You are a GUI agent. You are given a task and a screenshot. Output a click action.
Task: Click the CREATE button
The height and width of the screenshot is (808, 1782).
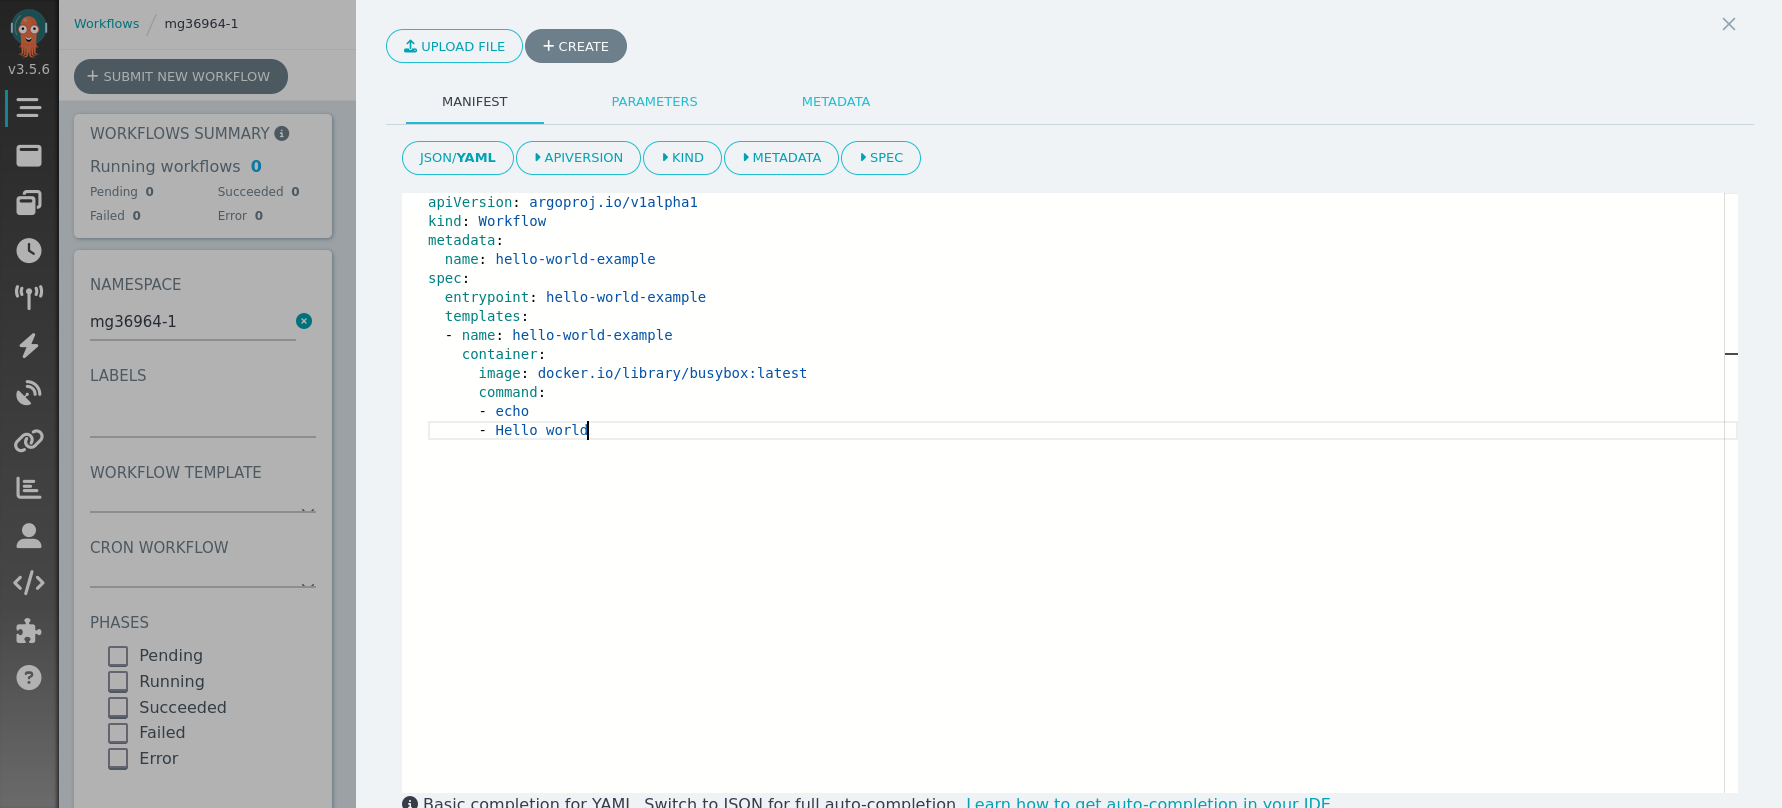[576, 46]
